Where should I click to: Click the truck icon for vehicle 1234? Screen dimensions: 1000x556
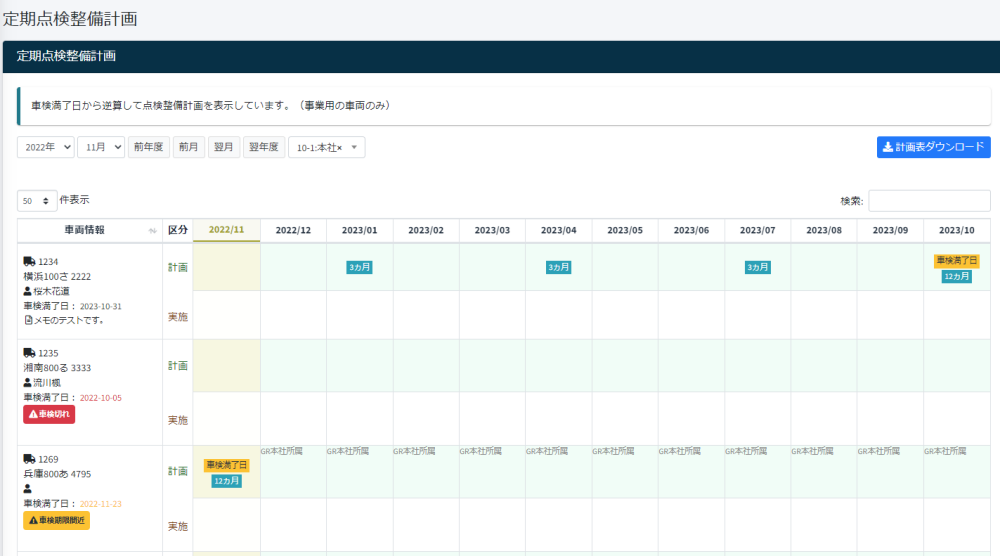pyautogui.click(x=29, y=262)
